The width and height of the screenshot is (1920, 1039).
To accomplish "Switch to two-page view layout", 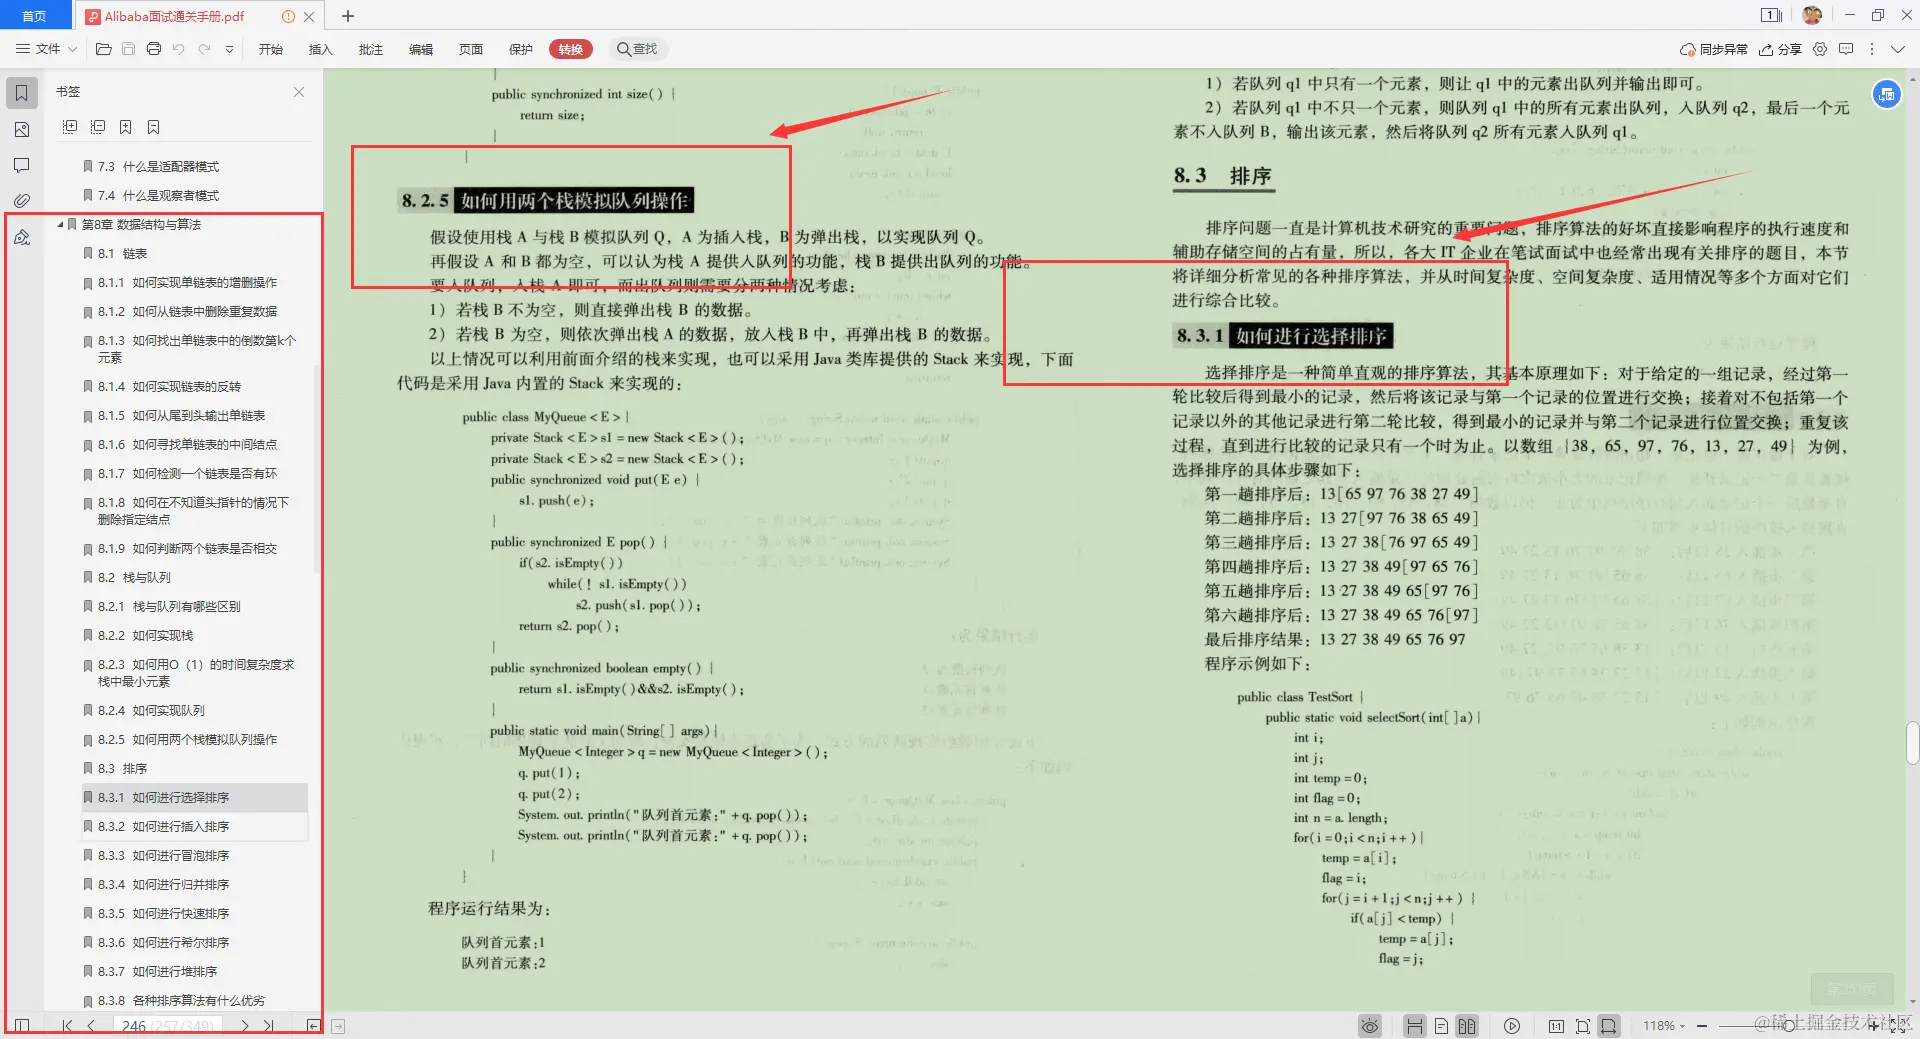I will pyautogui.click(x=1467, y=1026).
